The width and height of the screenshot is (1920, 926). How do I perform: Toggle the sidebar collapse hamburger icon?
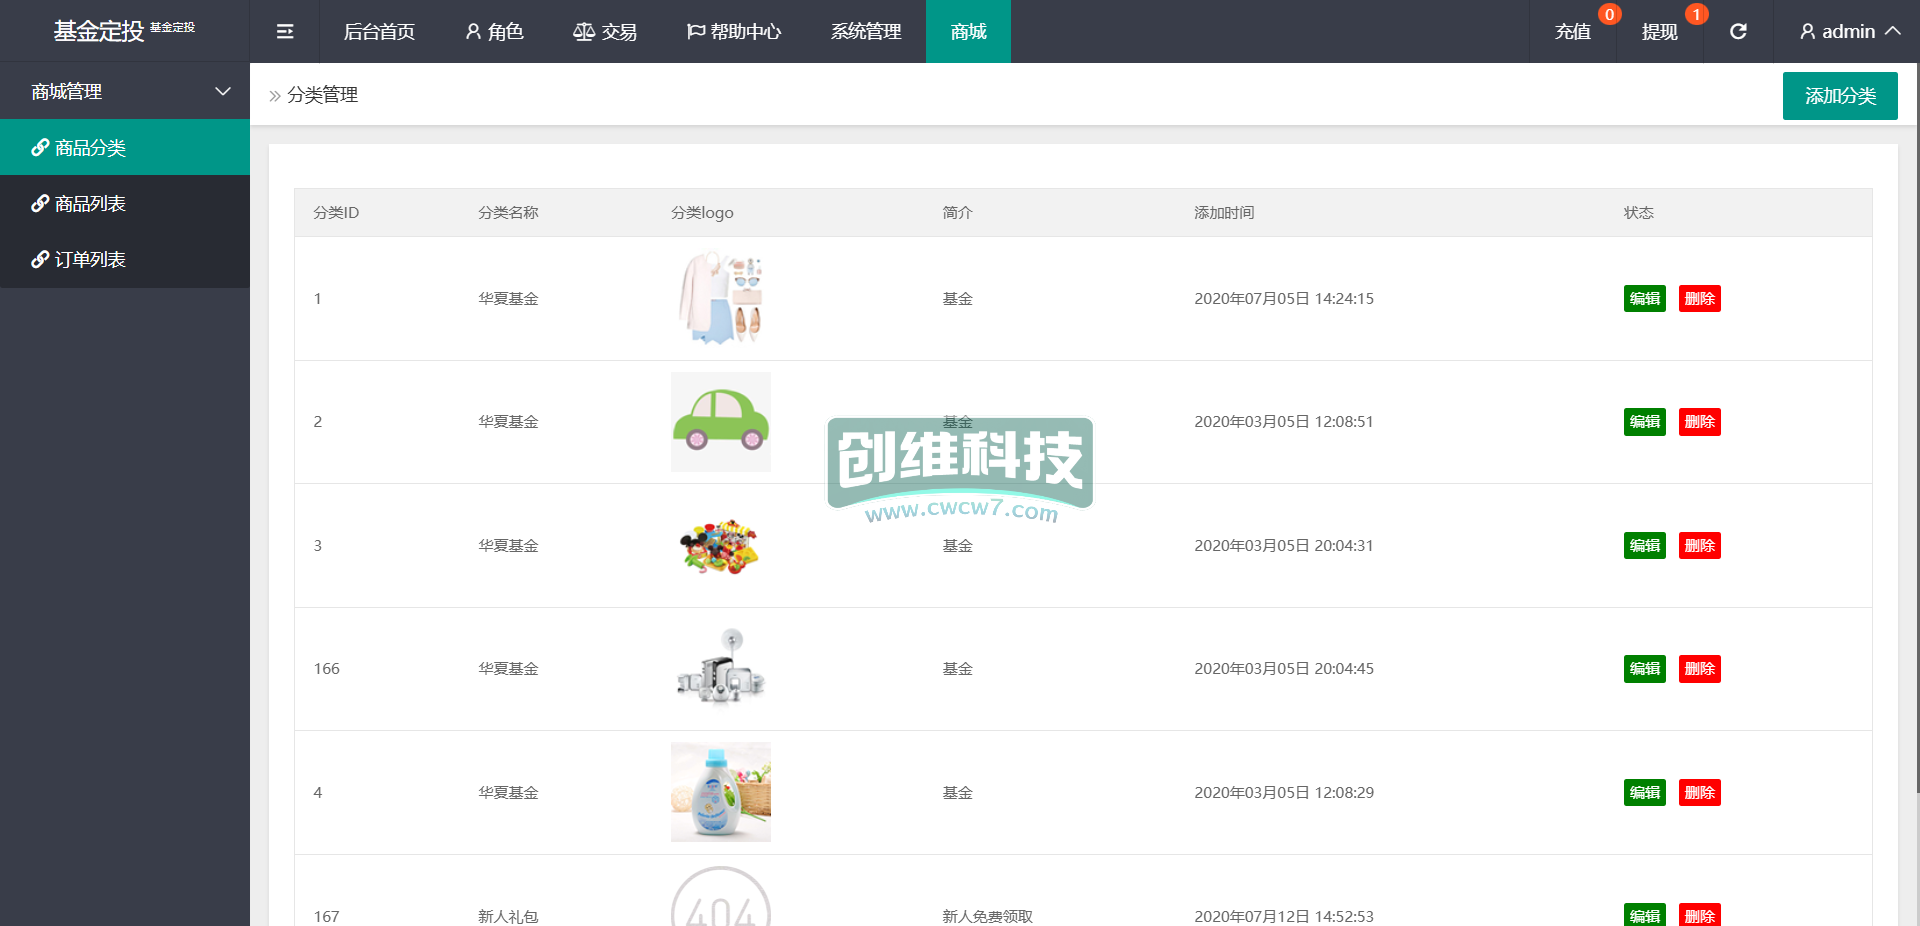(x=285, y=32)
